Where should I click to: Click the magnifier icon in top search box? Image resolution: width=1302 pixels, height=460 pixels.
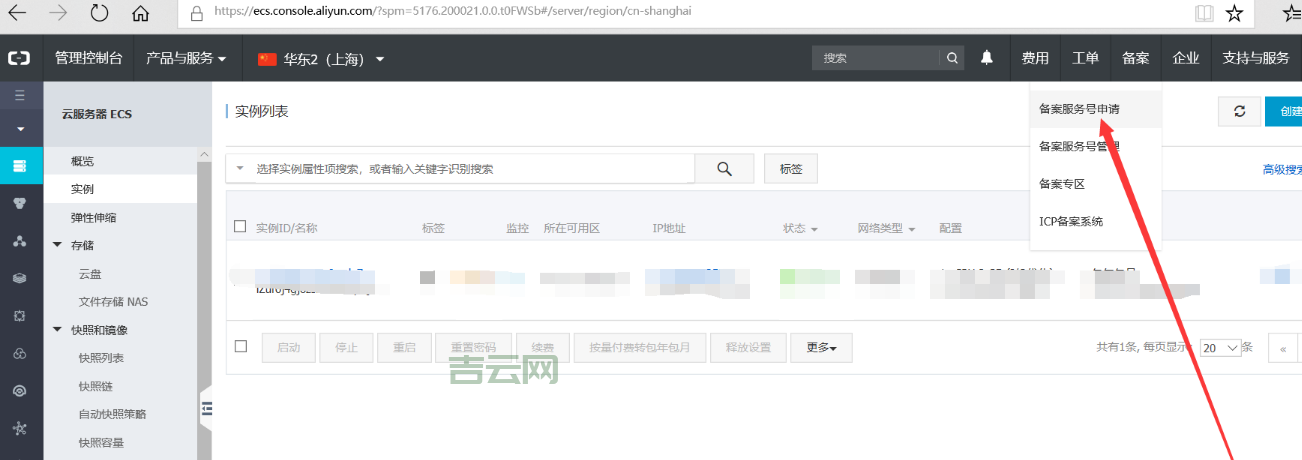pyautogui.click(x=952, y=58)
